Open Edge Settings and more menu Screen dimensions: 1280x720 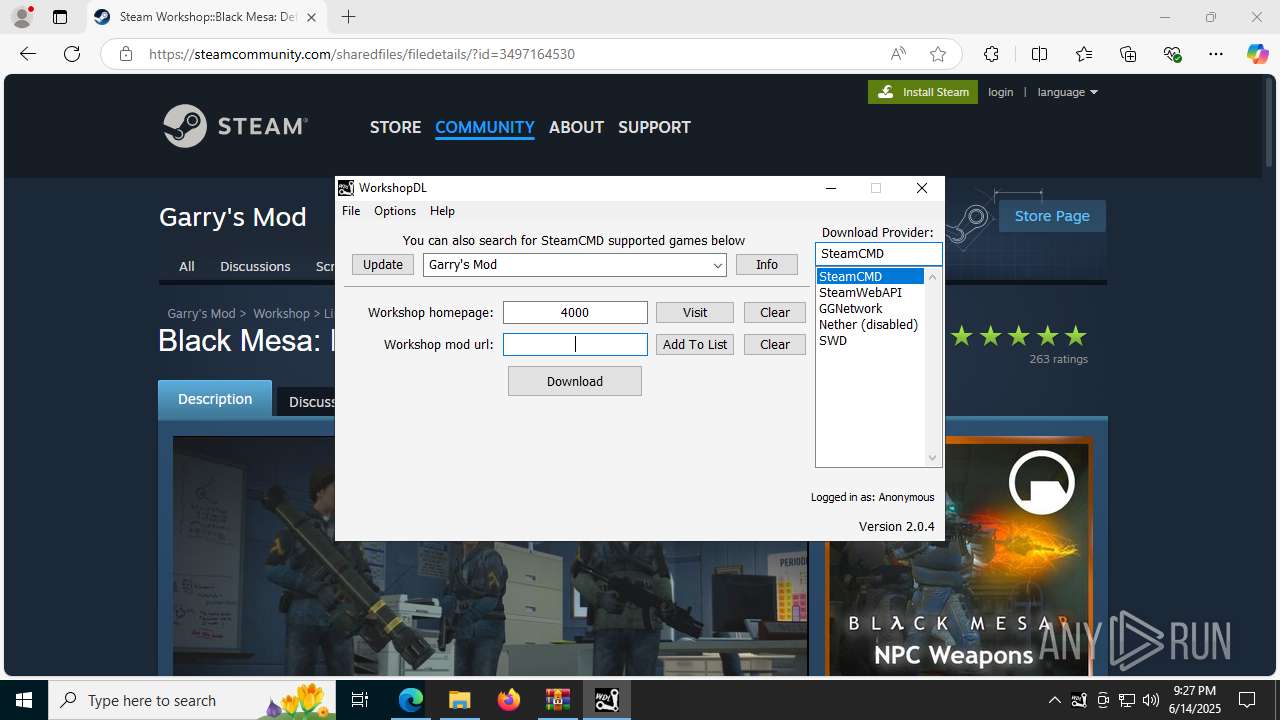[1216, 54]
